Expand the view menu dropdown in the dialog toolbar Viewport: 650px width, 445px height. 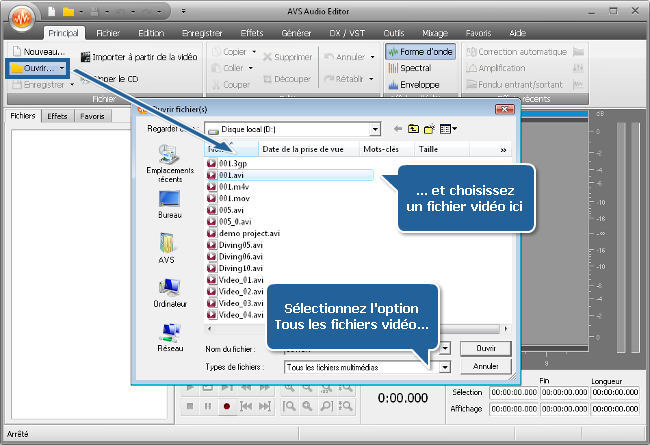(x=455, y=128)
